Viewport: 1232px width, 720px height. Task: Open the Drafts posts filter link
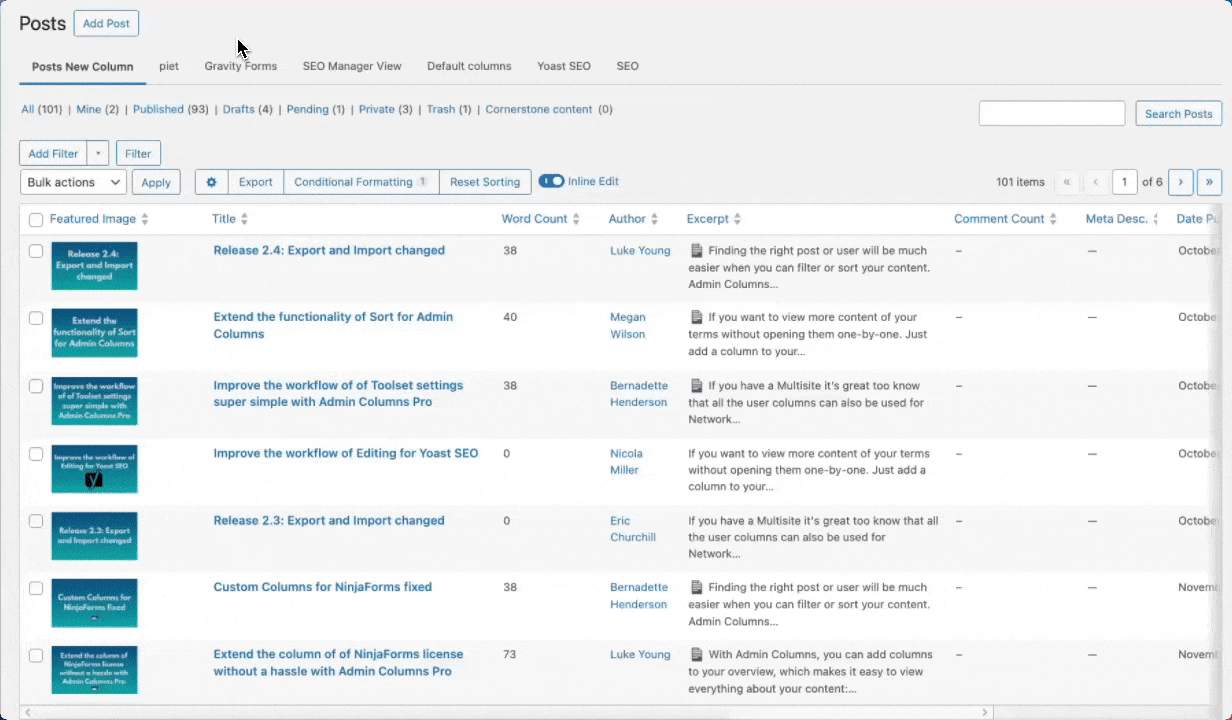tap(238, 109)
